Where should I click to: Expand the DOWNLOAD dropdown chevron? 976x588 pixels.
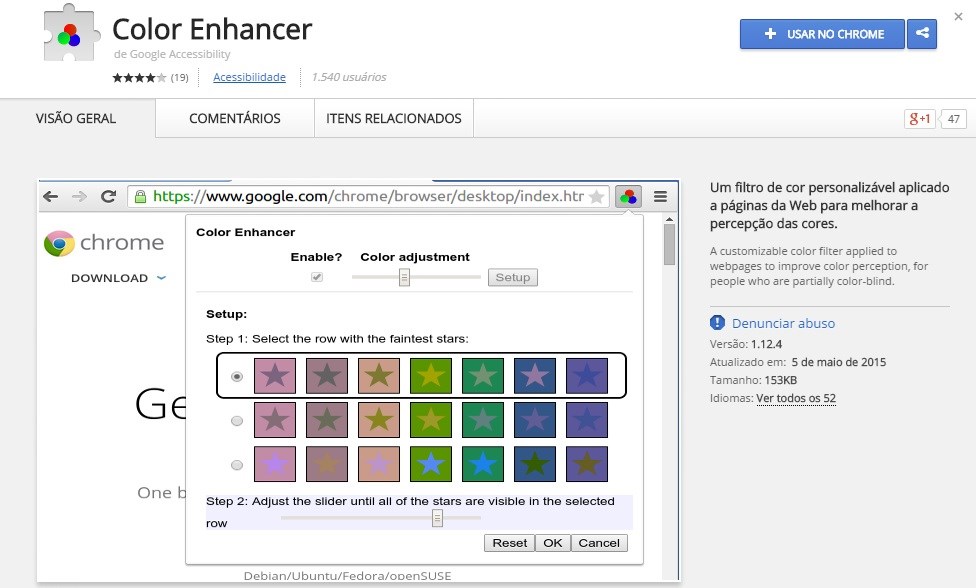click(x=161, y=278)
